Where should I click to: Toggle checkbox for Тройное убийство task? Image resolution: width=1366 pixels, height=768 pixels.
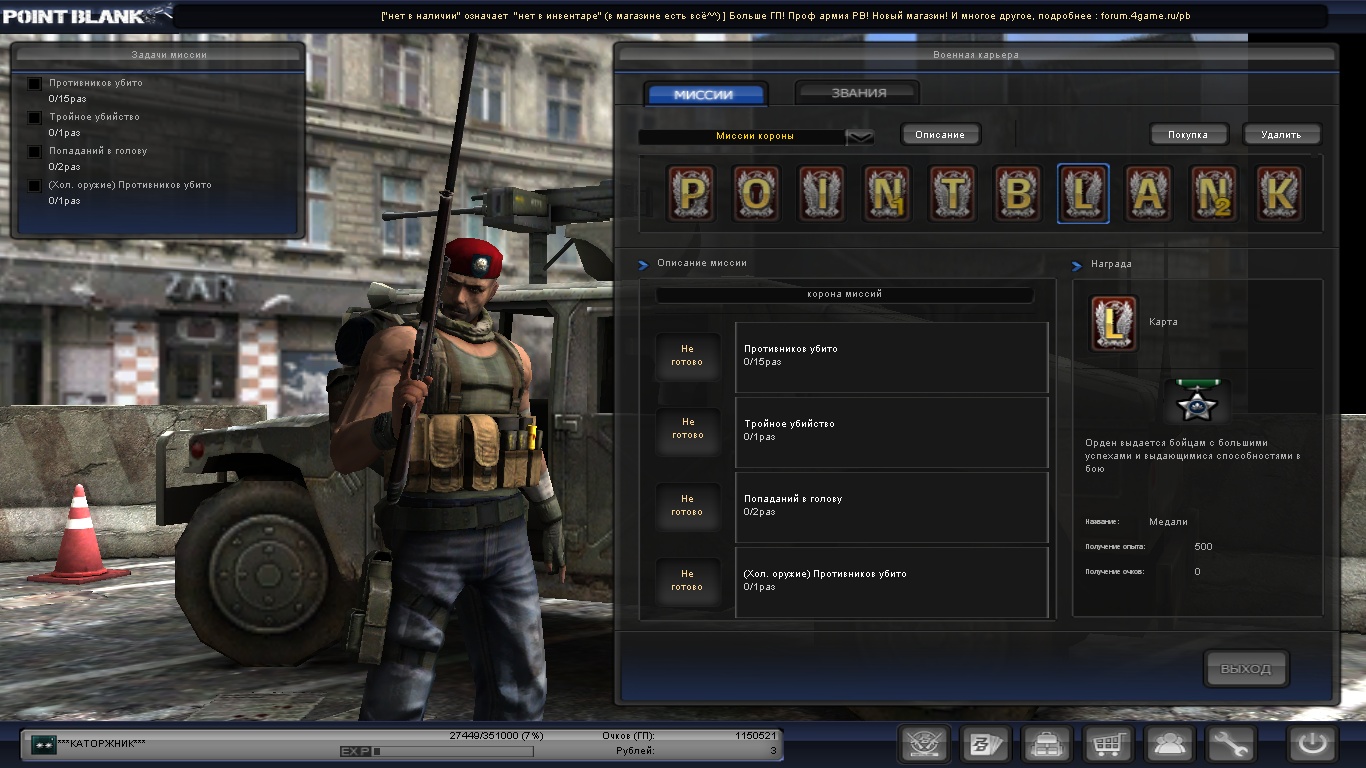35,118
